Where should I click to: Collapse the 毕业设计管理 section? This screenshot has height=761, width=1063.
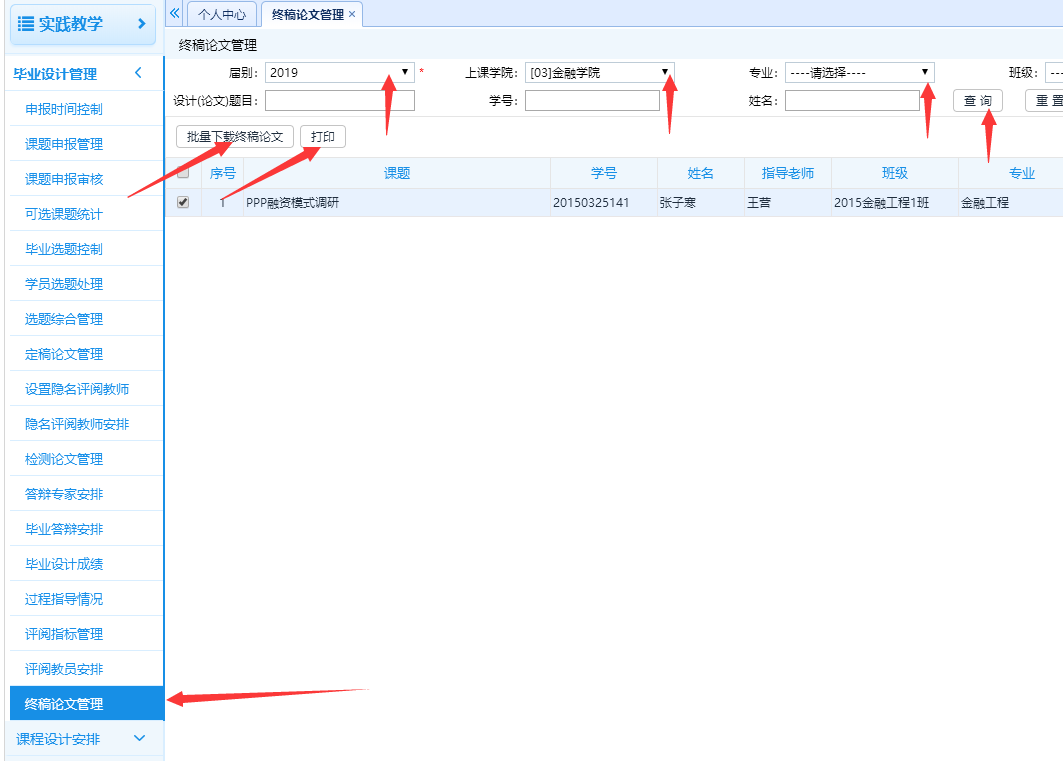pyautogui.click(x=138, y=73)
